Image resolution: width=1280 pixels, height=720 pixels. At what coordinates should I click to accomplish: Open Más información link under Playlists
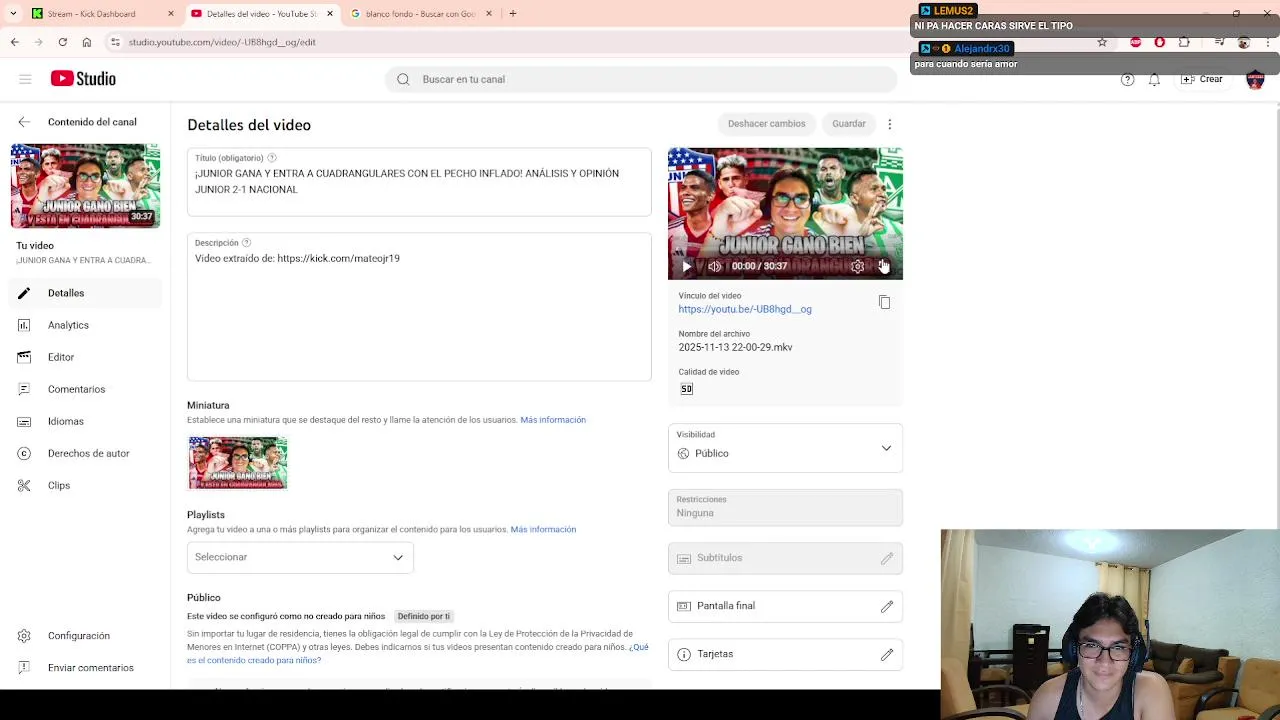click(543, 529)
